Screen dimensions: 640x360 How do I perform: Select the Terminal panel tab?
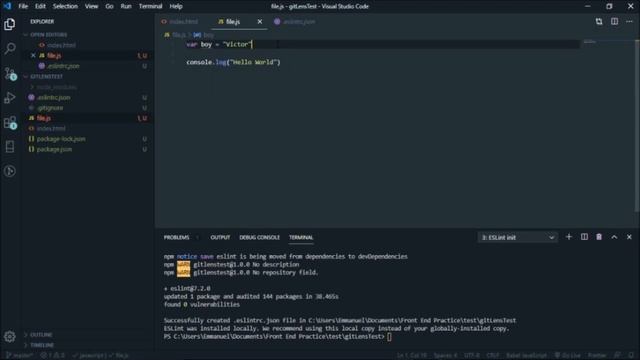(x=301, y=237)
